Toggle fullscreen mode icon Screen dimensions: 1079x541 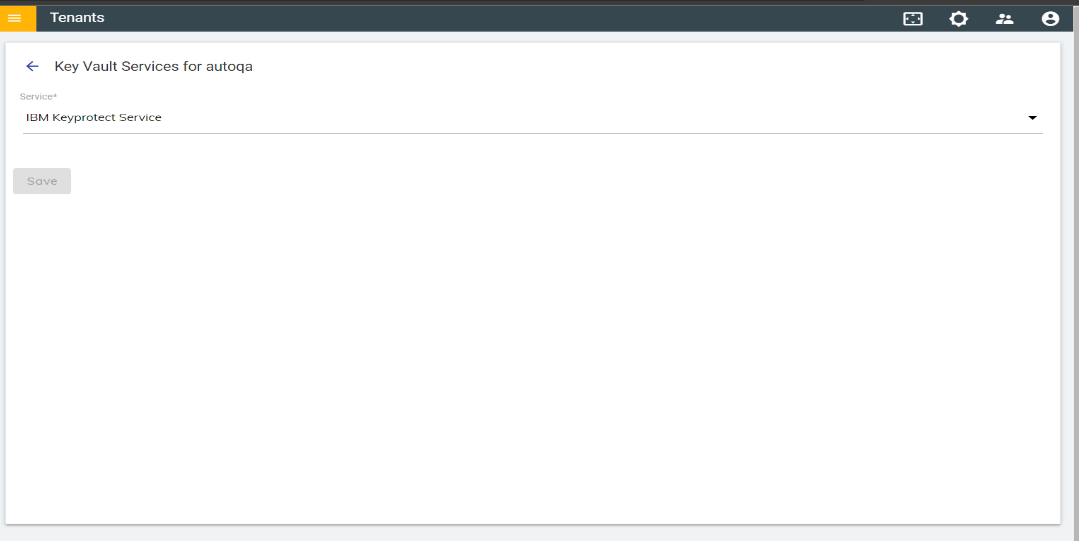[912, 19]
